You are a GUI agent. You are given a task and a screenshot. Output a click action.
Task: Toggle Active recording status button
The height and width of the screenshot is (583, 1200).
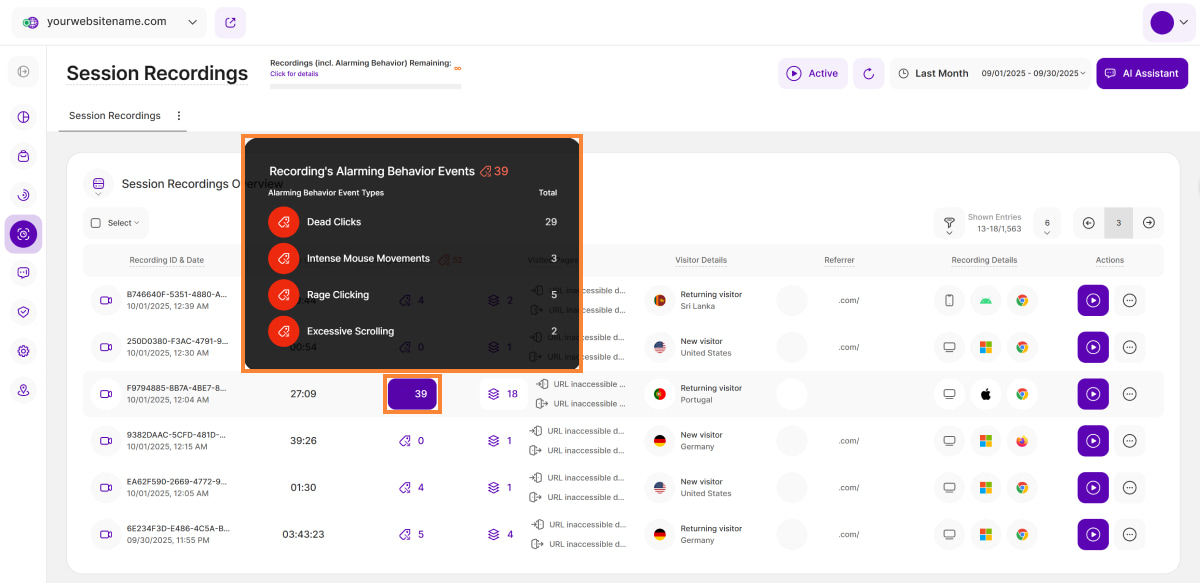812,73
